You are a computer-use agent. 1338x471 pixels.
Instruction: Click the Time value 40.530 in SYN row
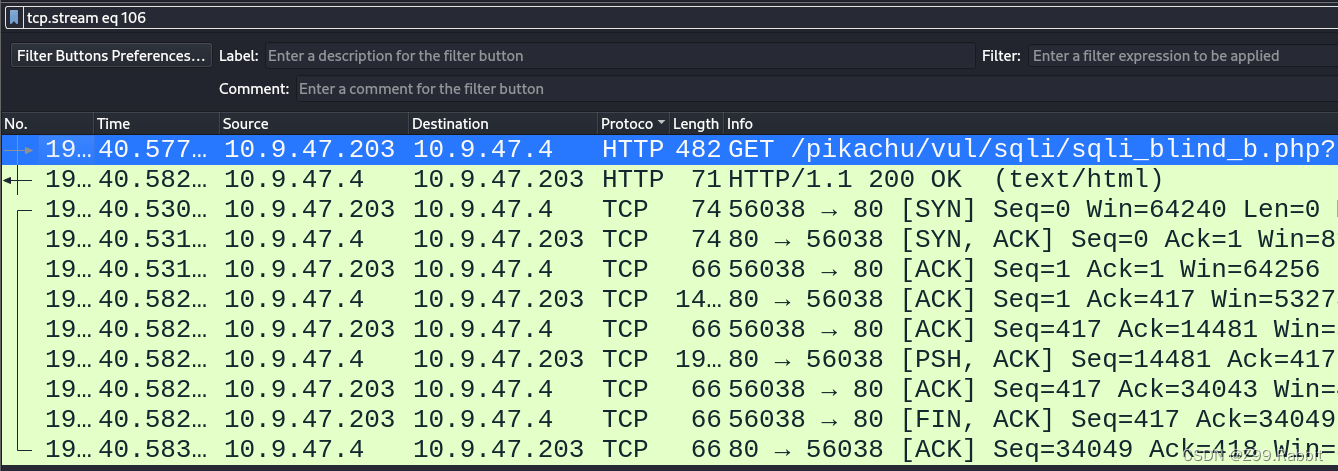coord(154,210)
